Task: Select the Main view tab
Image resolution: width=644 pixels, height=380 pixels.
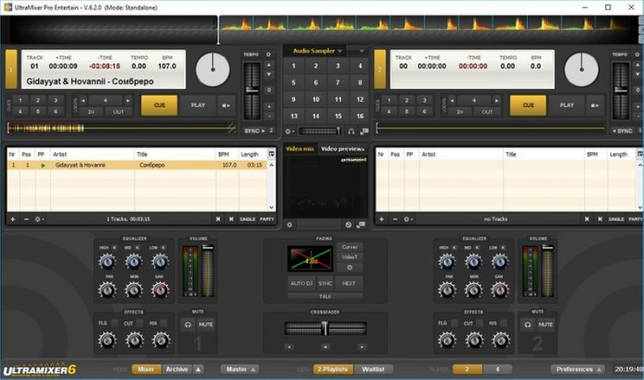Action: click(x=146, y=369)
